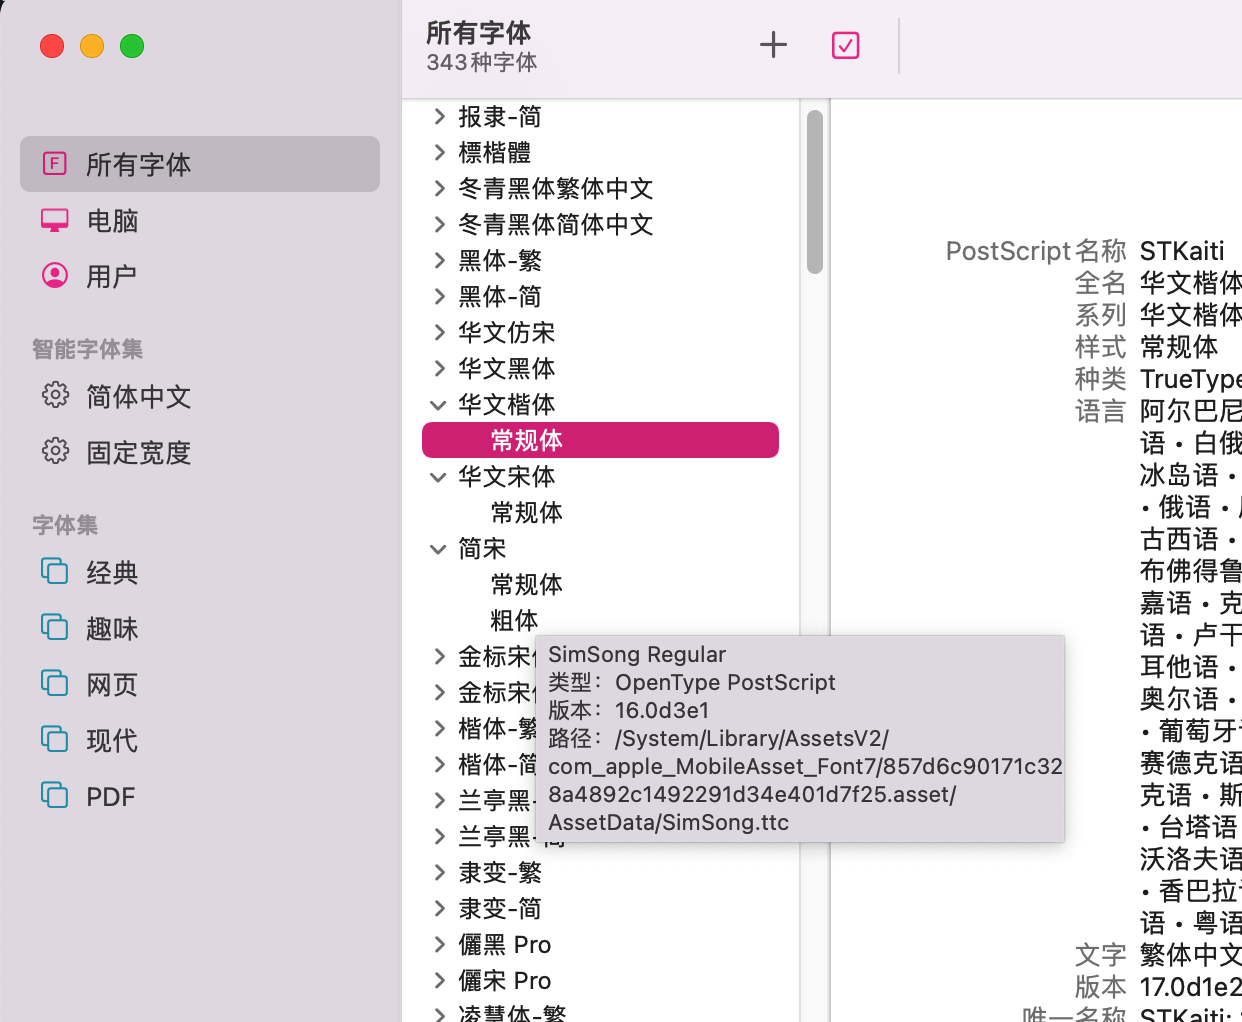This screenshot has height=1022, width=1242.
Task: Open the 趣味 font collection
Action: click(x=111, y=628)
